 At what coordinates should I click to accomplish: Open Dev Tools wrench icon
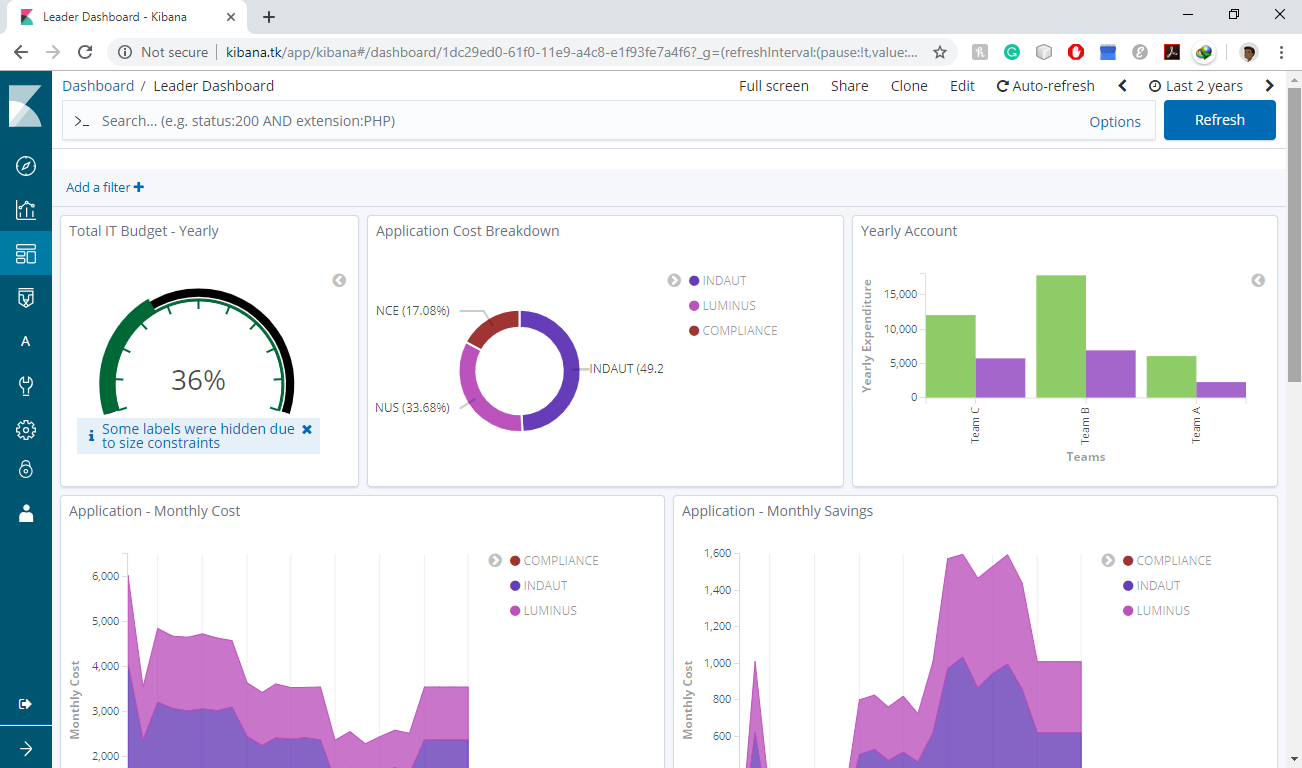[26, 386]
